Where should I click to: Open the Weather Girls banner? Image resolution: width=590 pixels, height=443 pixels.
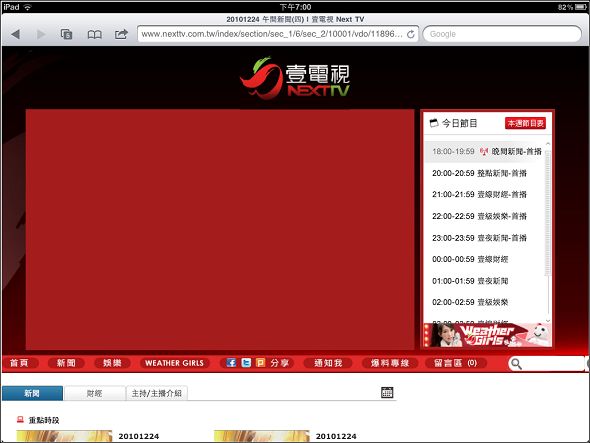pyautogui.click(x=488, y=335)
